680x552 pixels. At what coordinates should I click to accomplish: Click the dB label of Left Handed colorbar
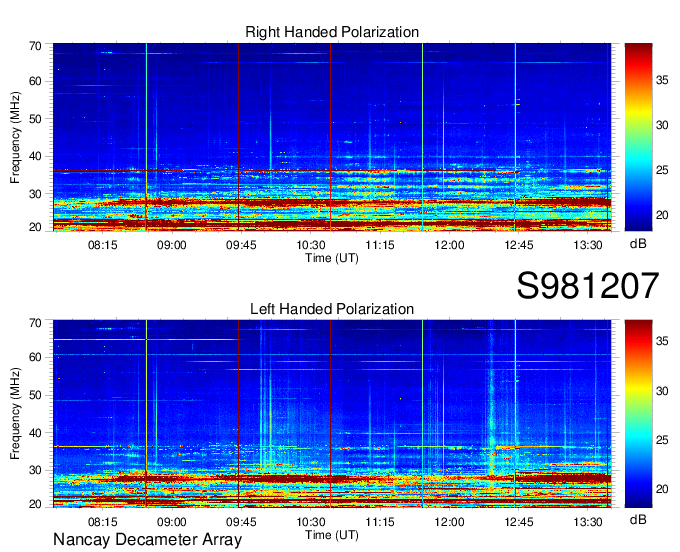click(x=638, y=519)
